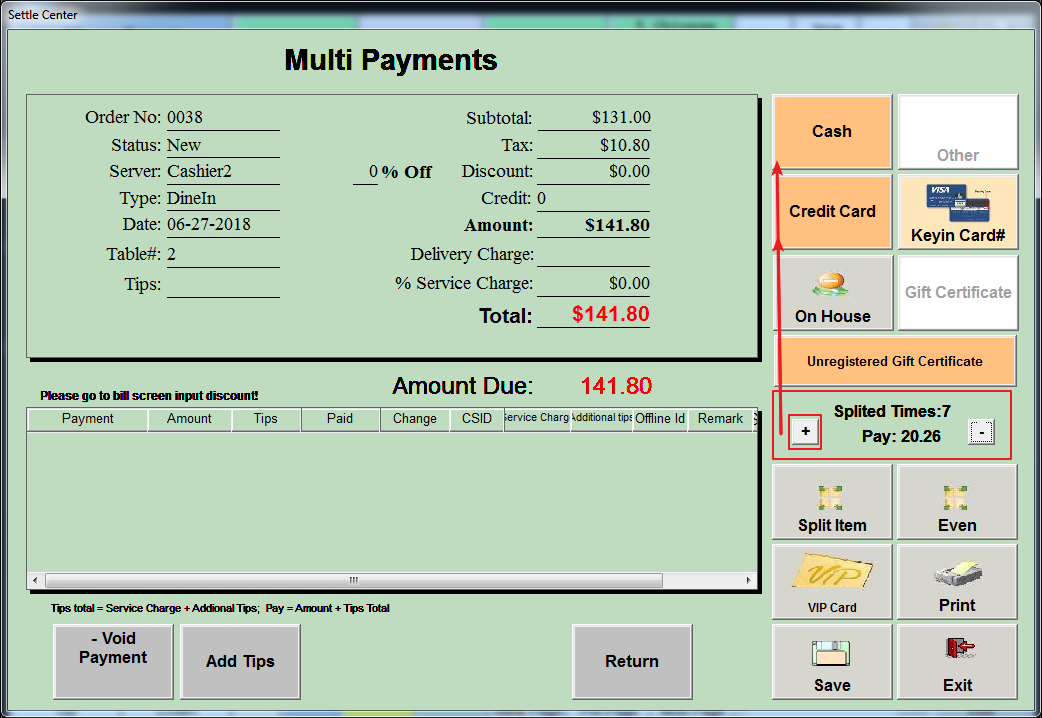Click the Table# value 2

tap(171, 255)
